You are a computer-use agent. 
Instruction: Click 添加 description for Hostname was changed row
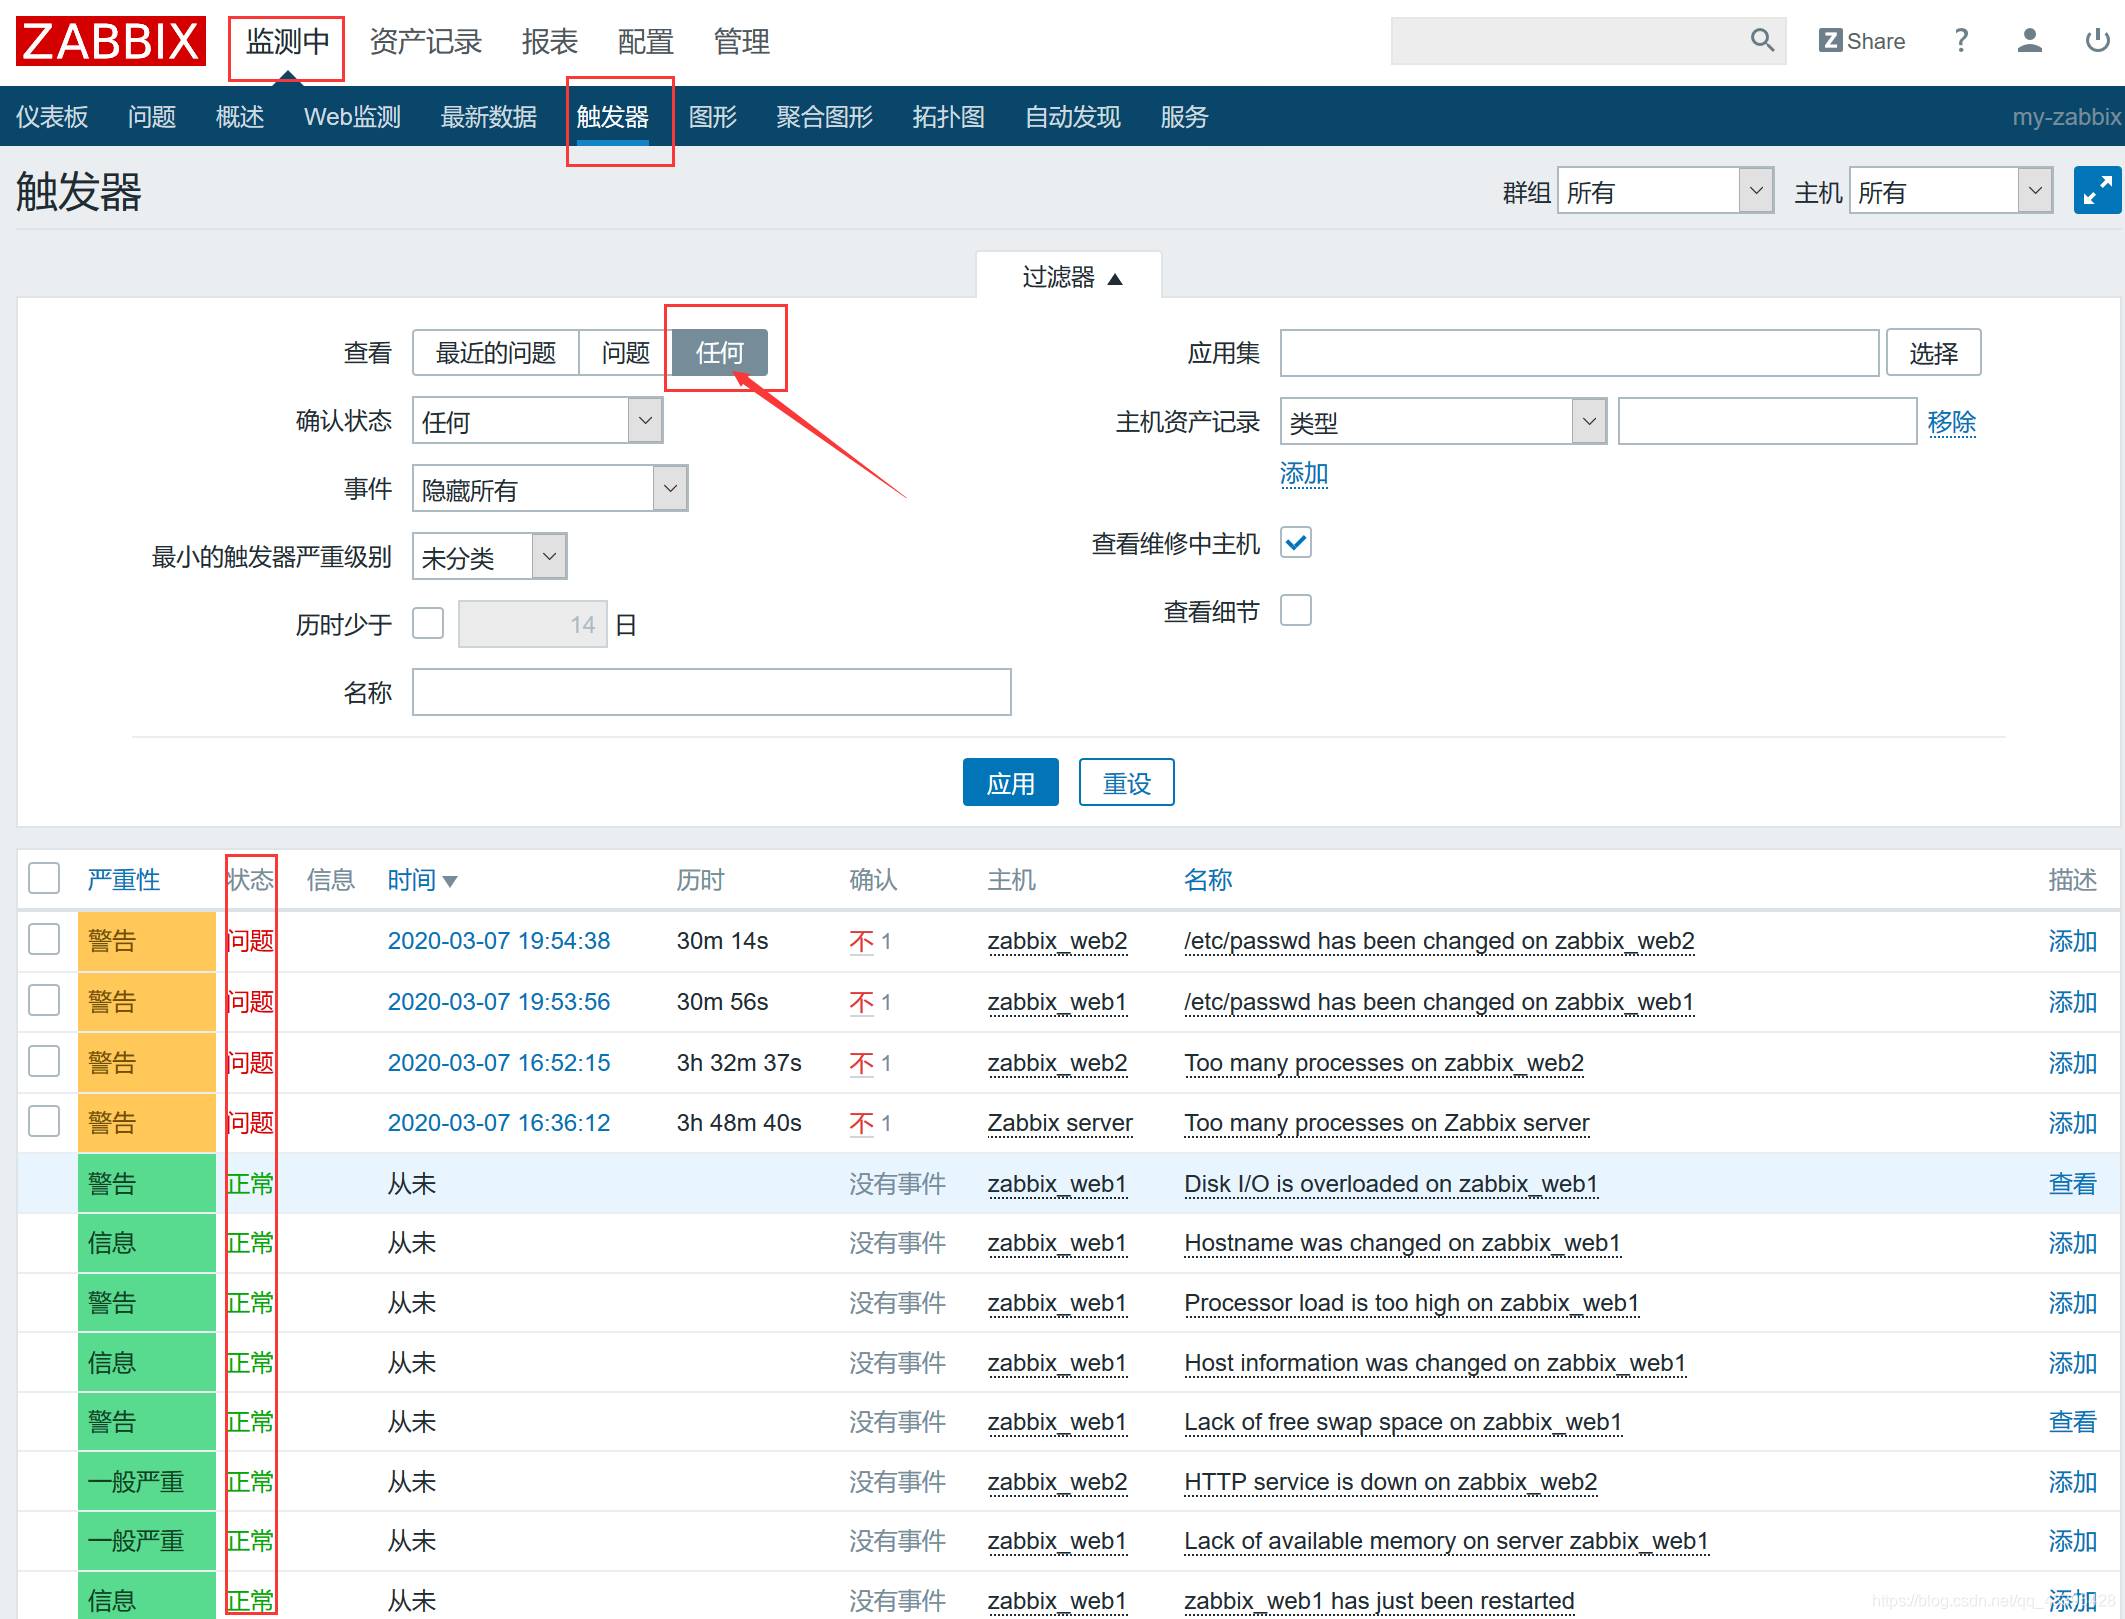pyautogui.click(x=2072, y=1243)
